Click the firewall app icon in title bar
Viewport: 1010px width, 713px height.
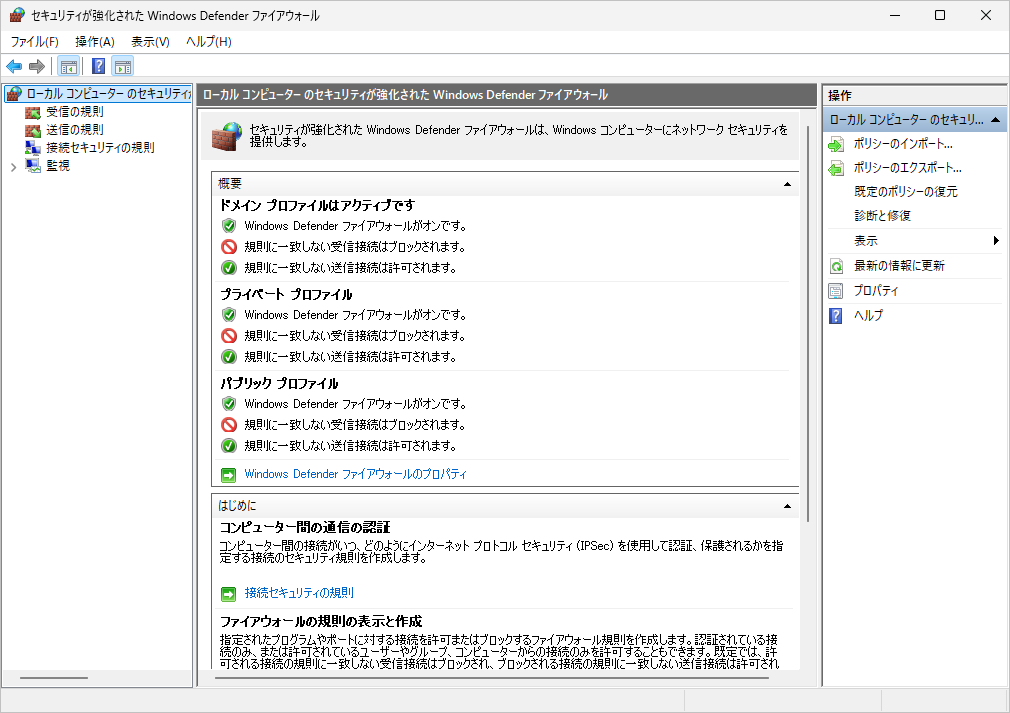pos(17,15)
